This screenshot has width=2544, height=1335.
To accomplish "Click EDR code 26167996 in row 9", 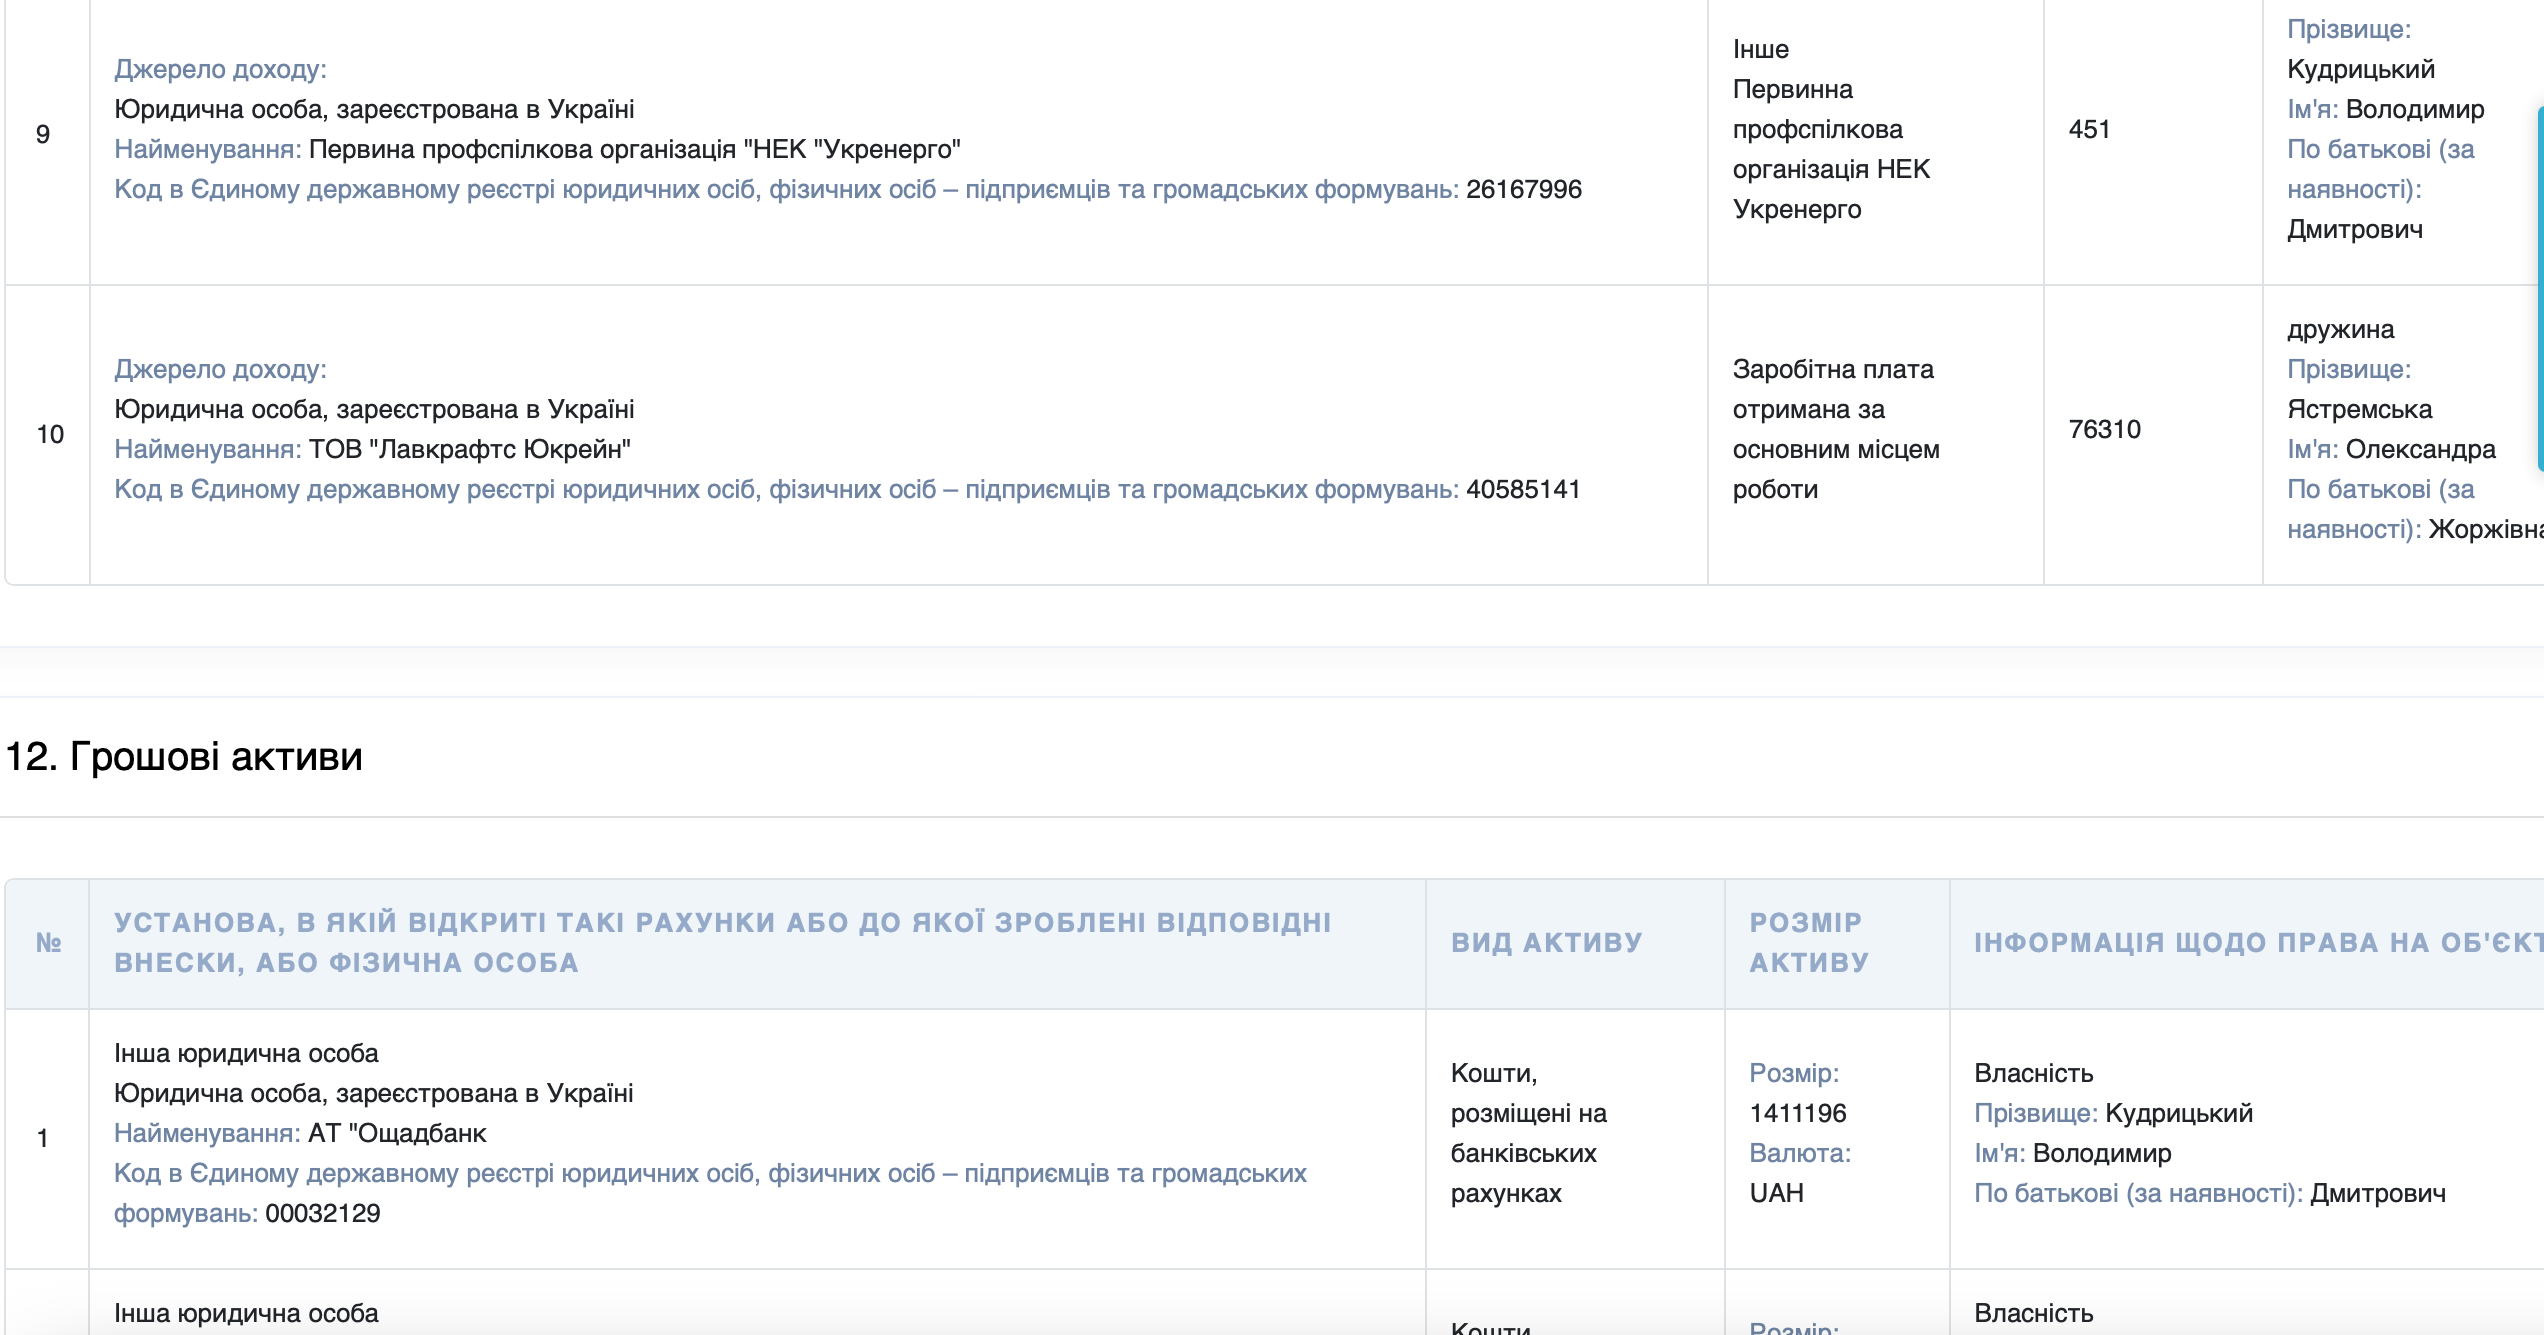I will (1523, 190).
